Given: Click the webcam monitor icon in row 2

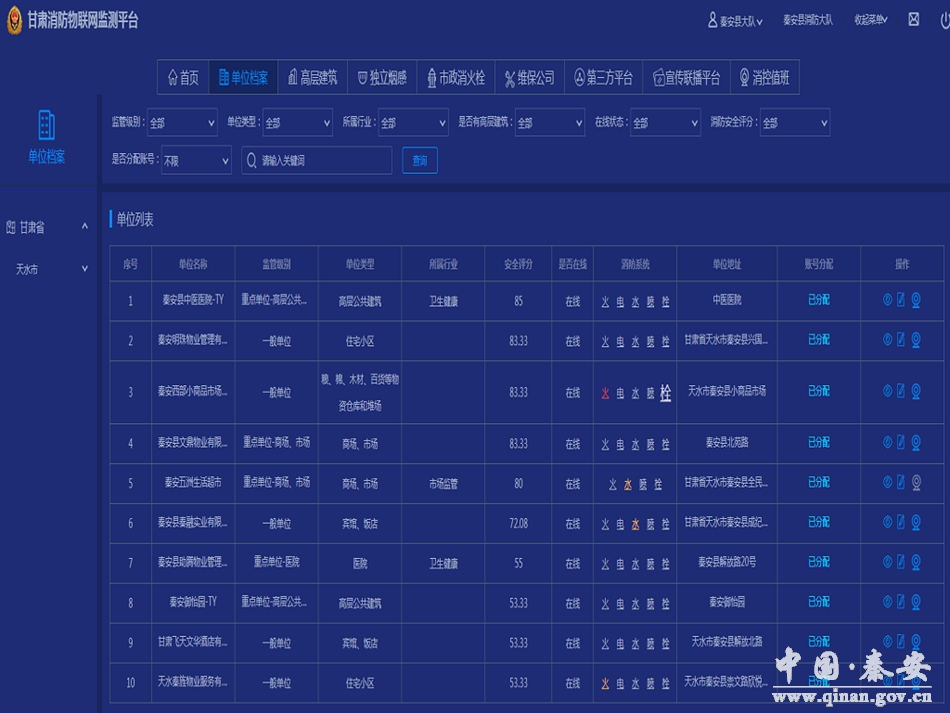Looking at the screenshot, I should 915,340.
